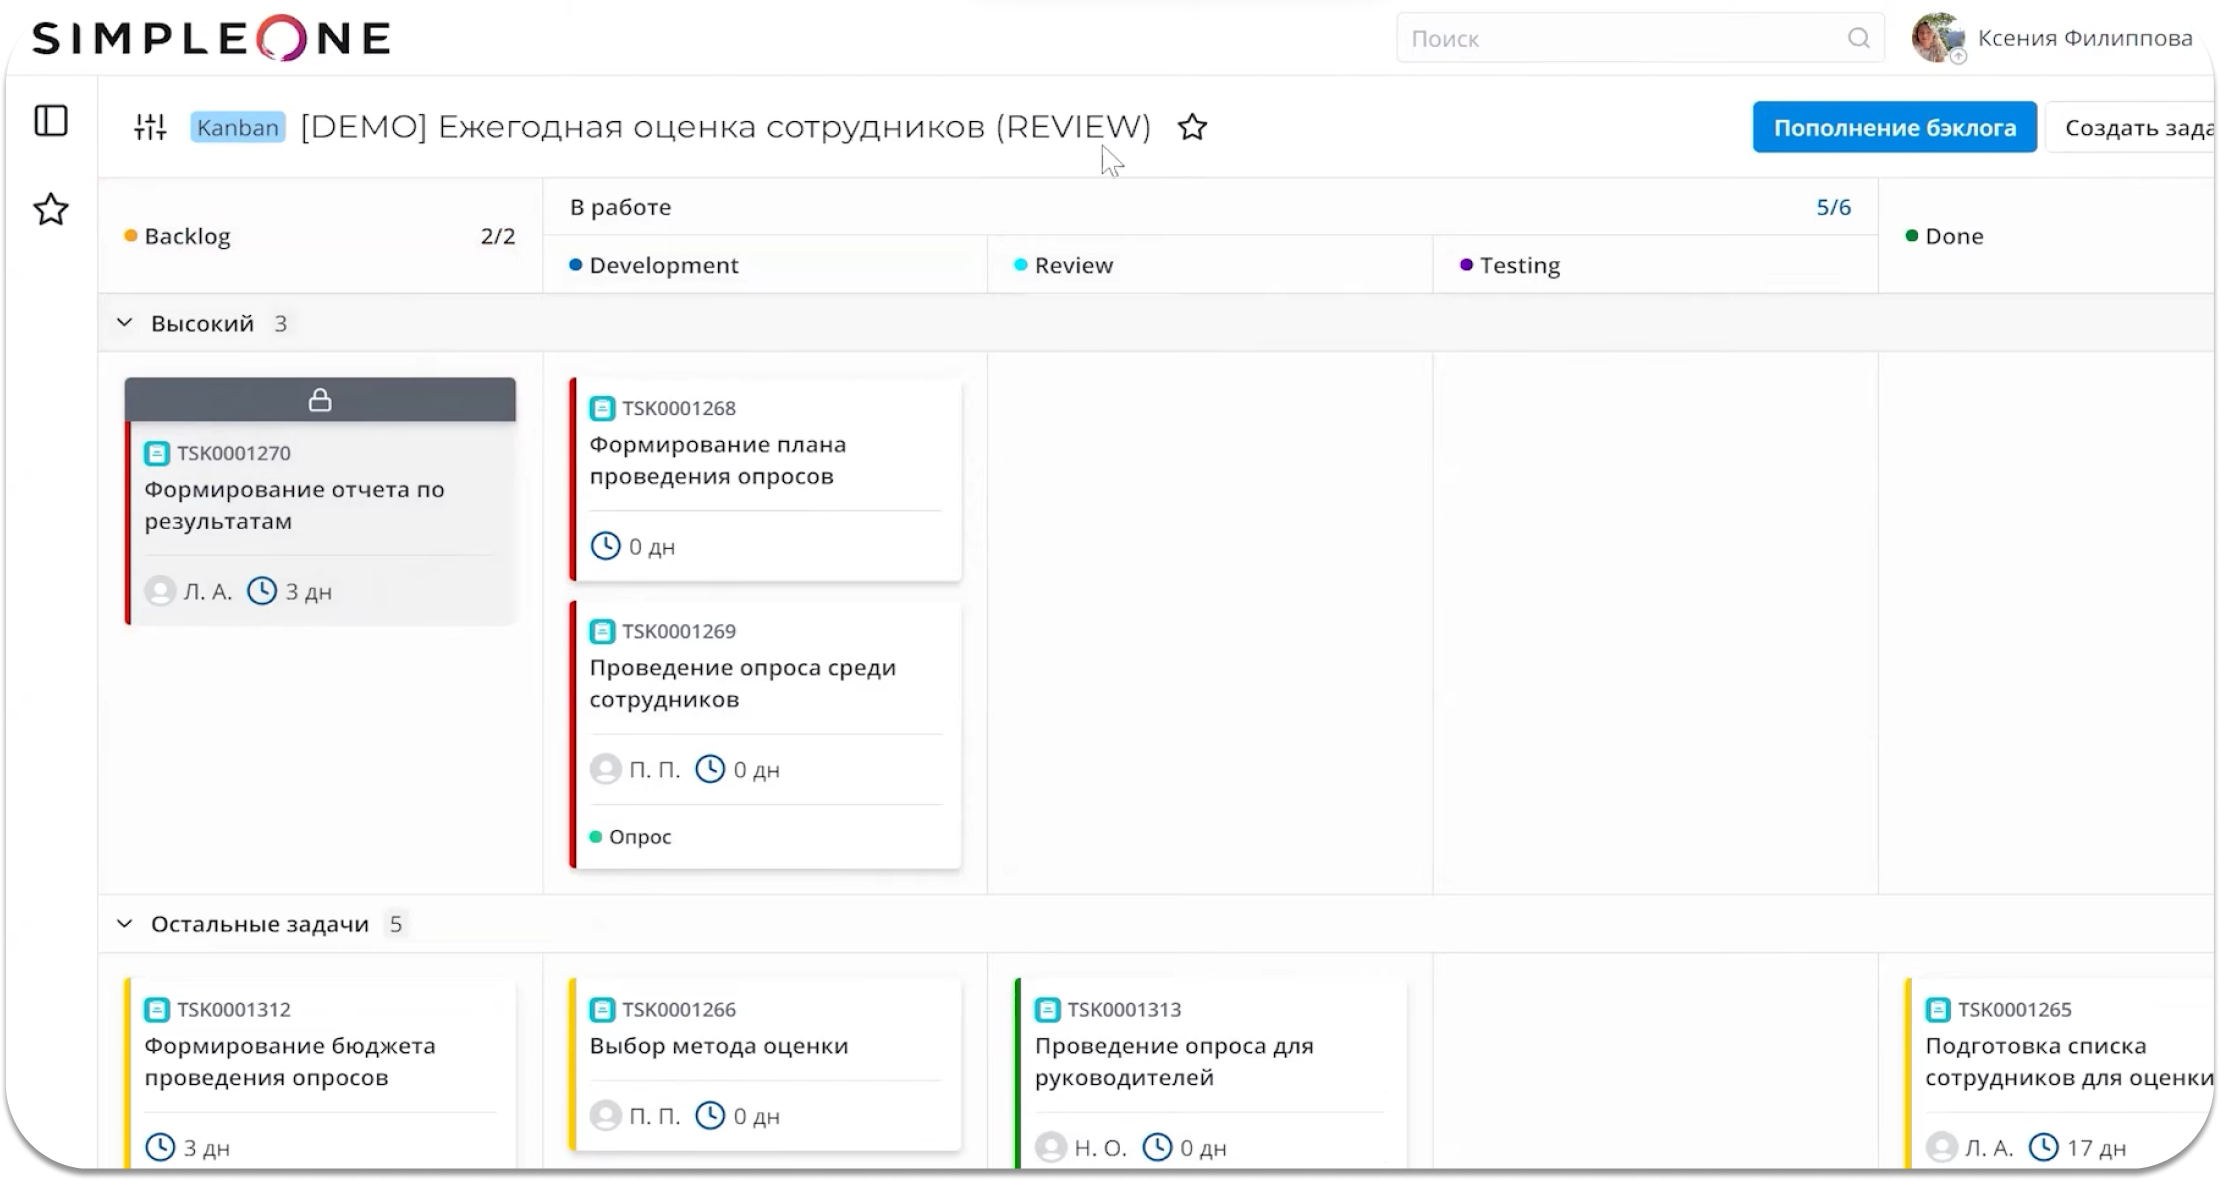Open board filter settings sliders icon
The width and height of the screenshot is (2220, 1181).
[x=150, y=127]
